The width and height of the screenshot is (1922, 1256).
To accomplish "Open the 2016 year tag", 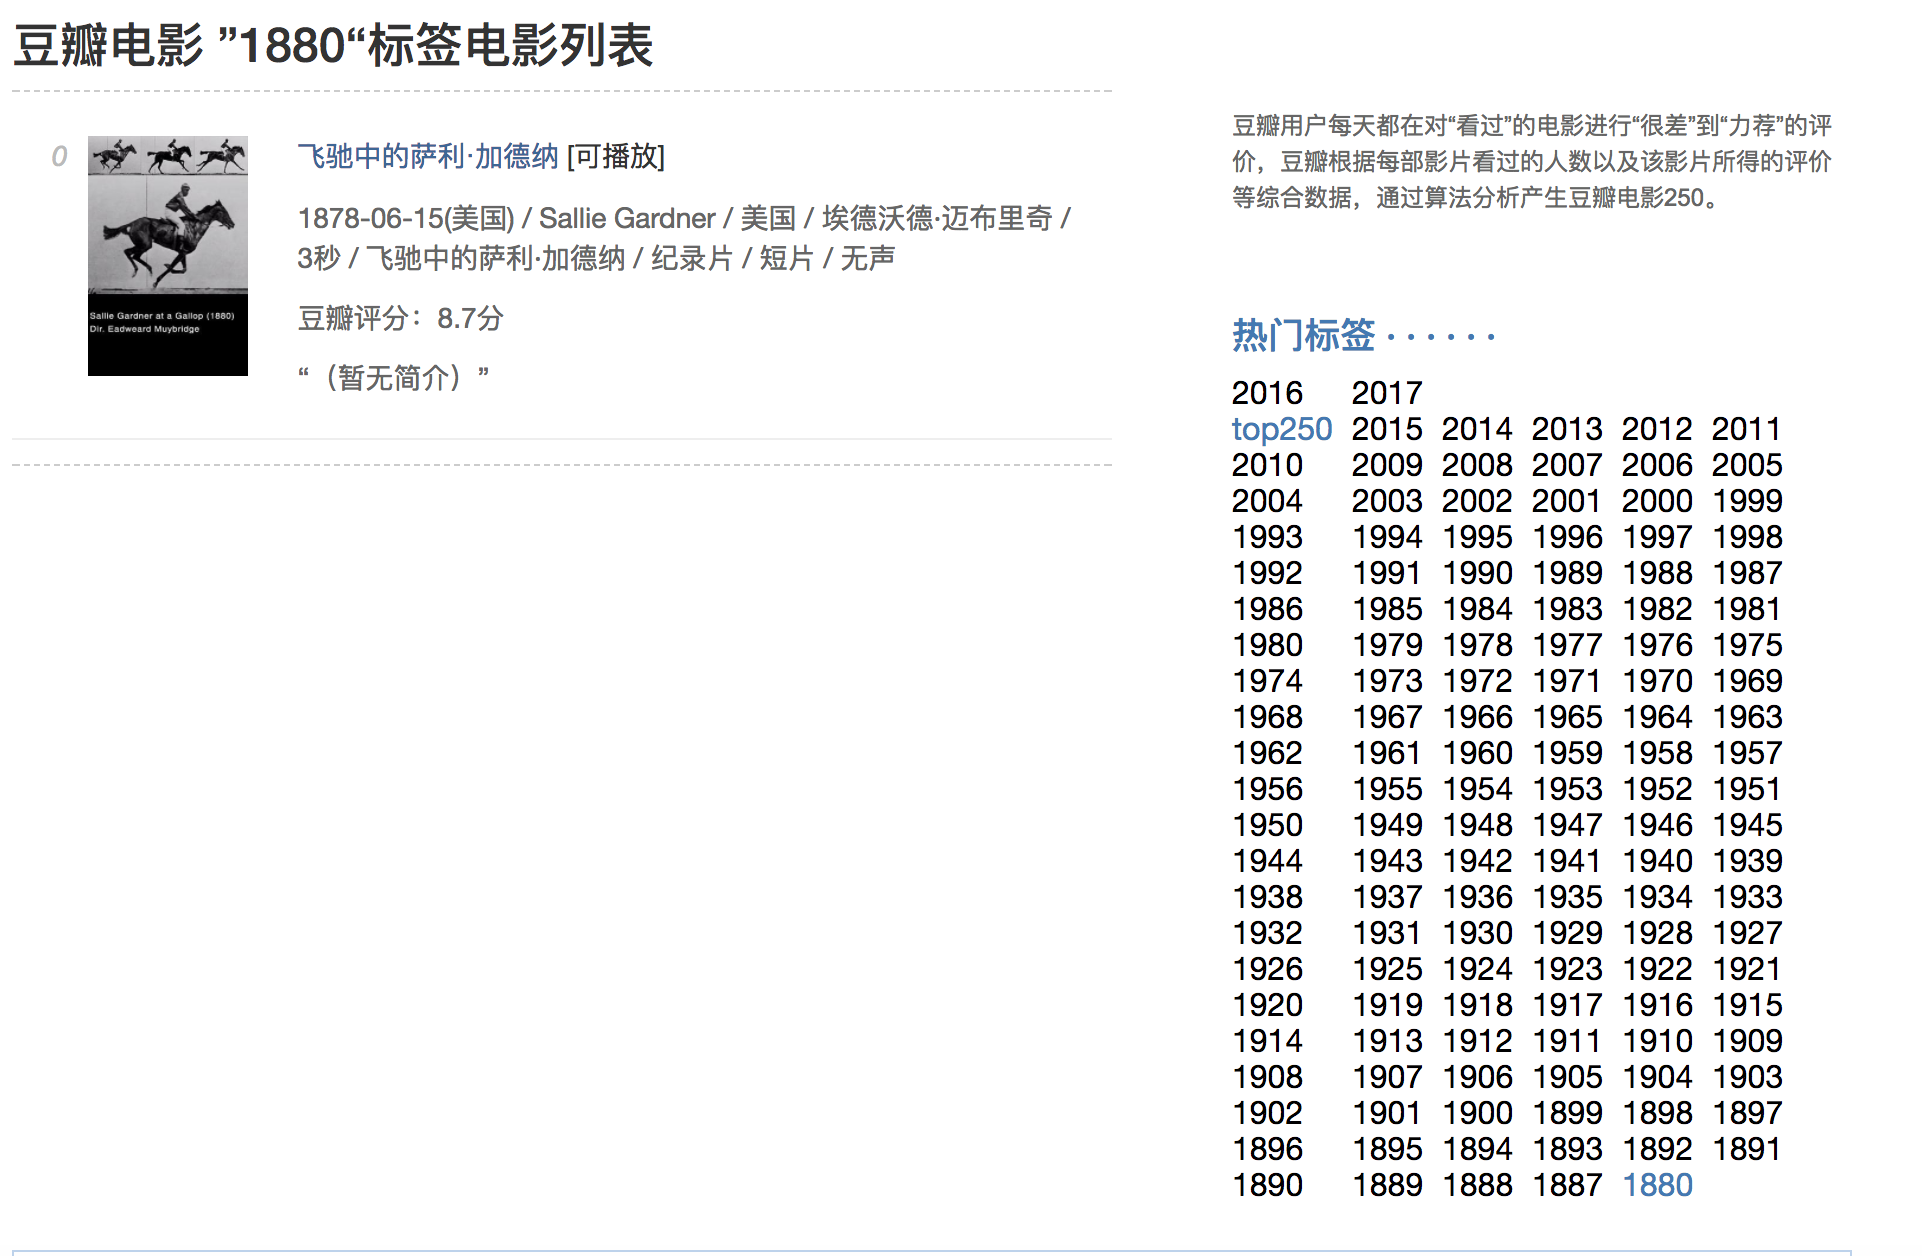I will click(1266, 392).
